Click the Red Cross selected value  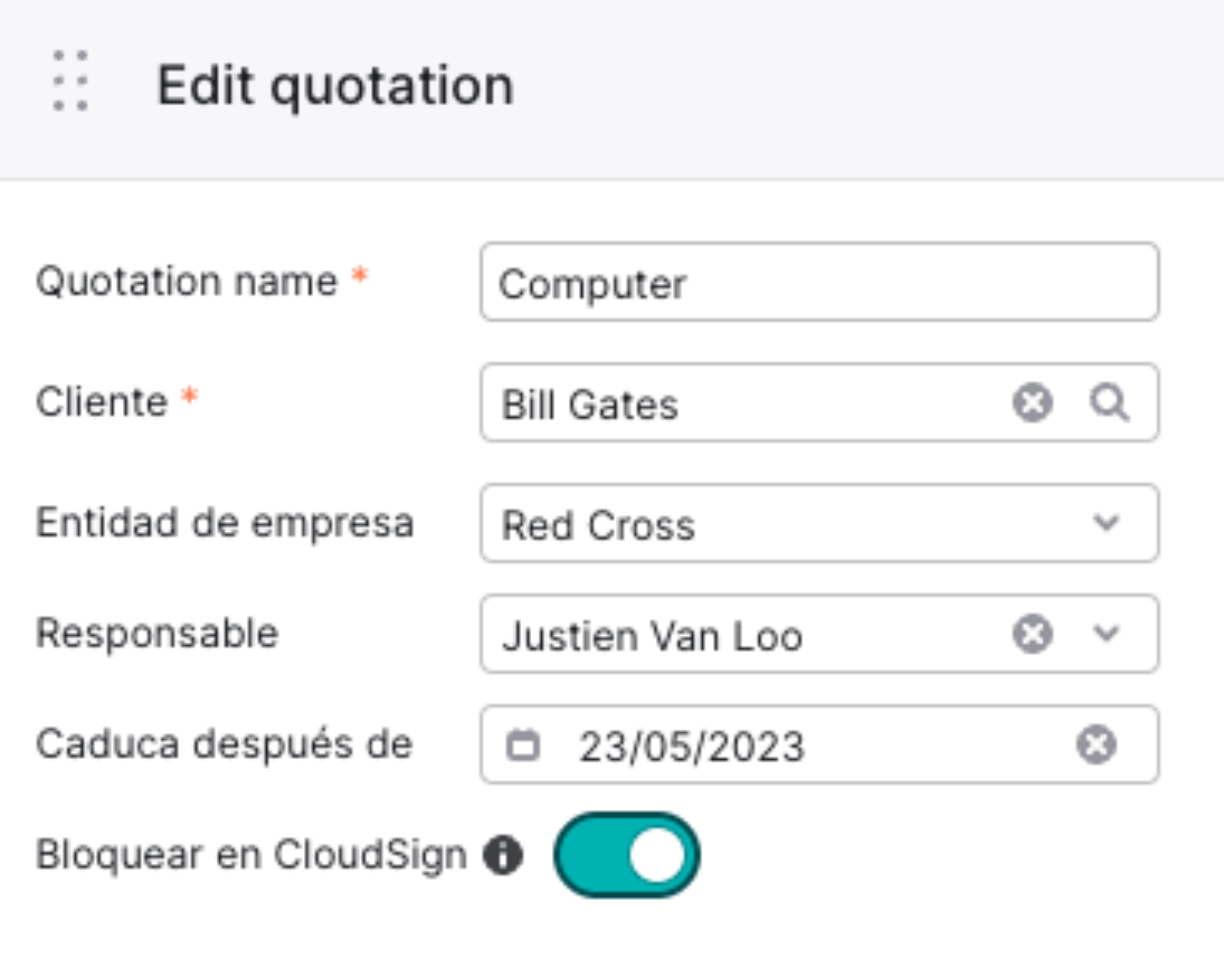click(598, 525)
